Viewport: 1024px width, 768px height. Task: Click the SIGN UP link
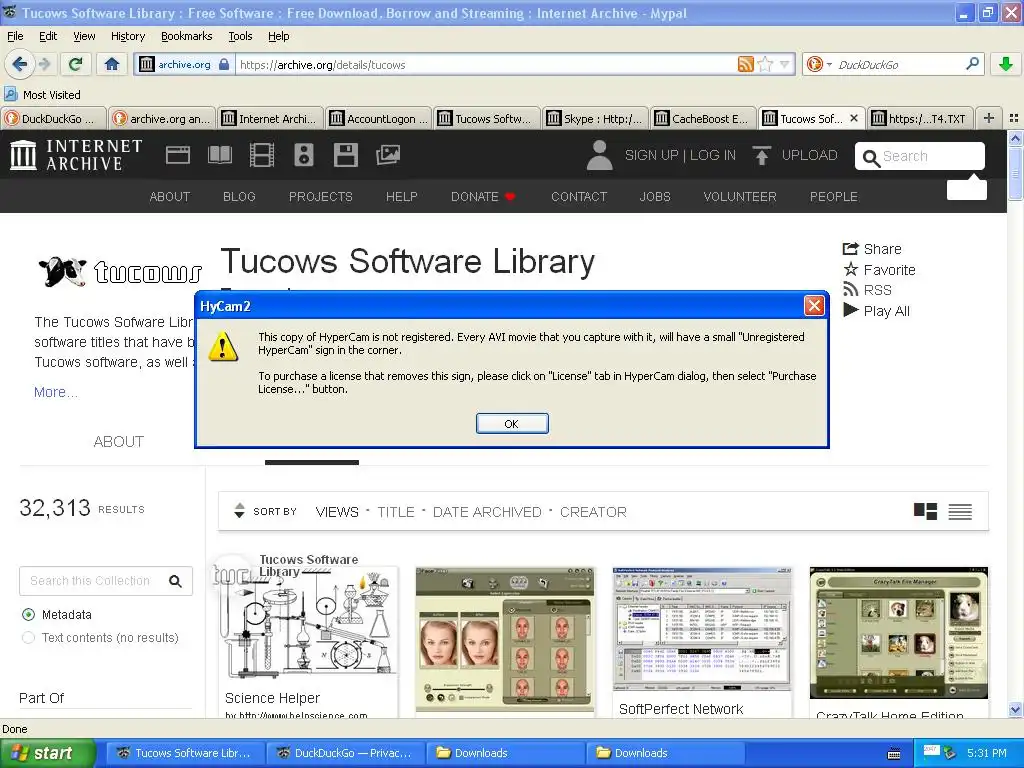651,155
